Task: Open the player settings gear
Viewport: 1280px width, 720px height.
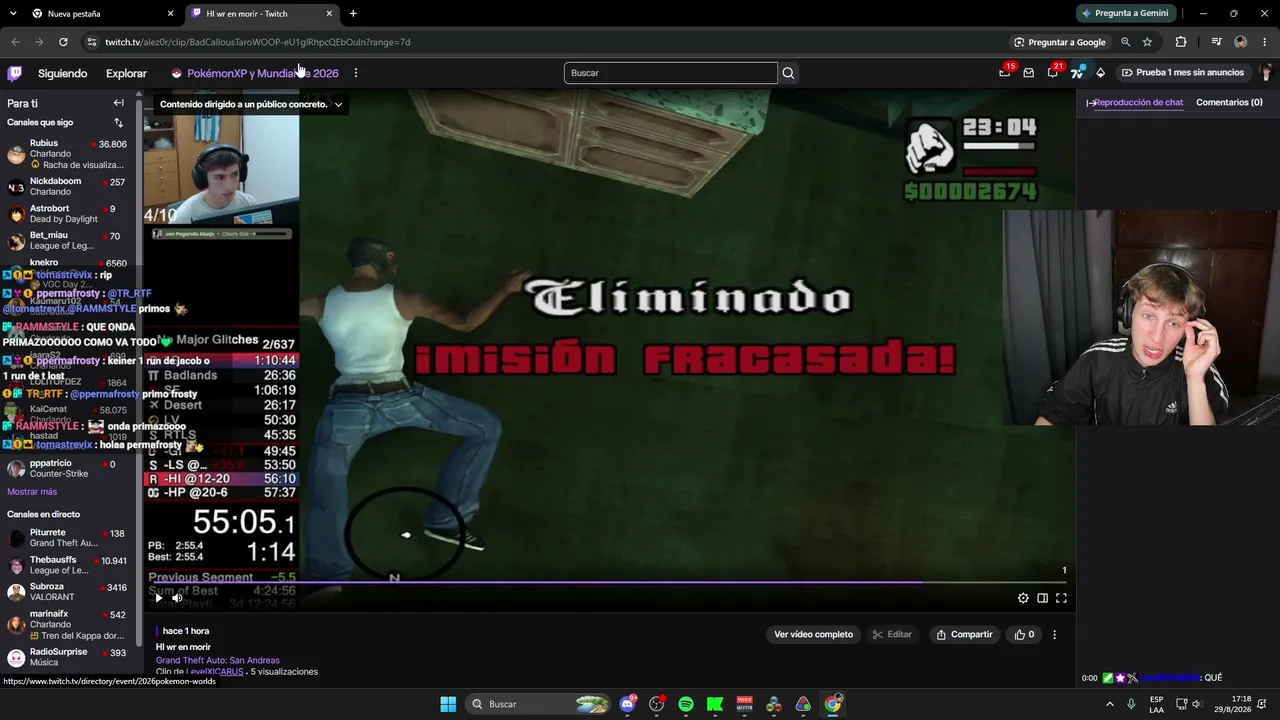Action: coord(1023,598)
